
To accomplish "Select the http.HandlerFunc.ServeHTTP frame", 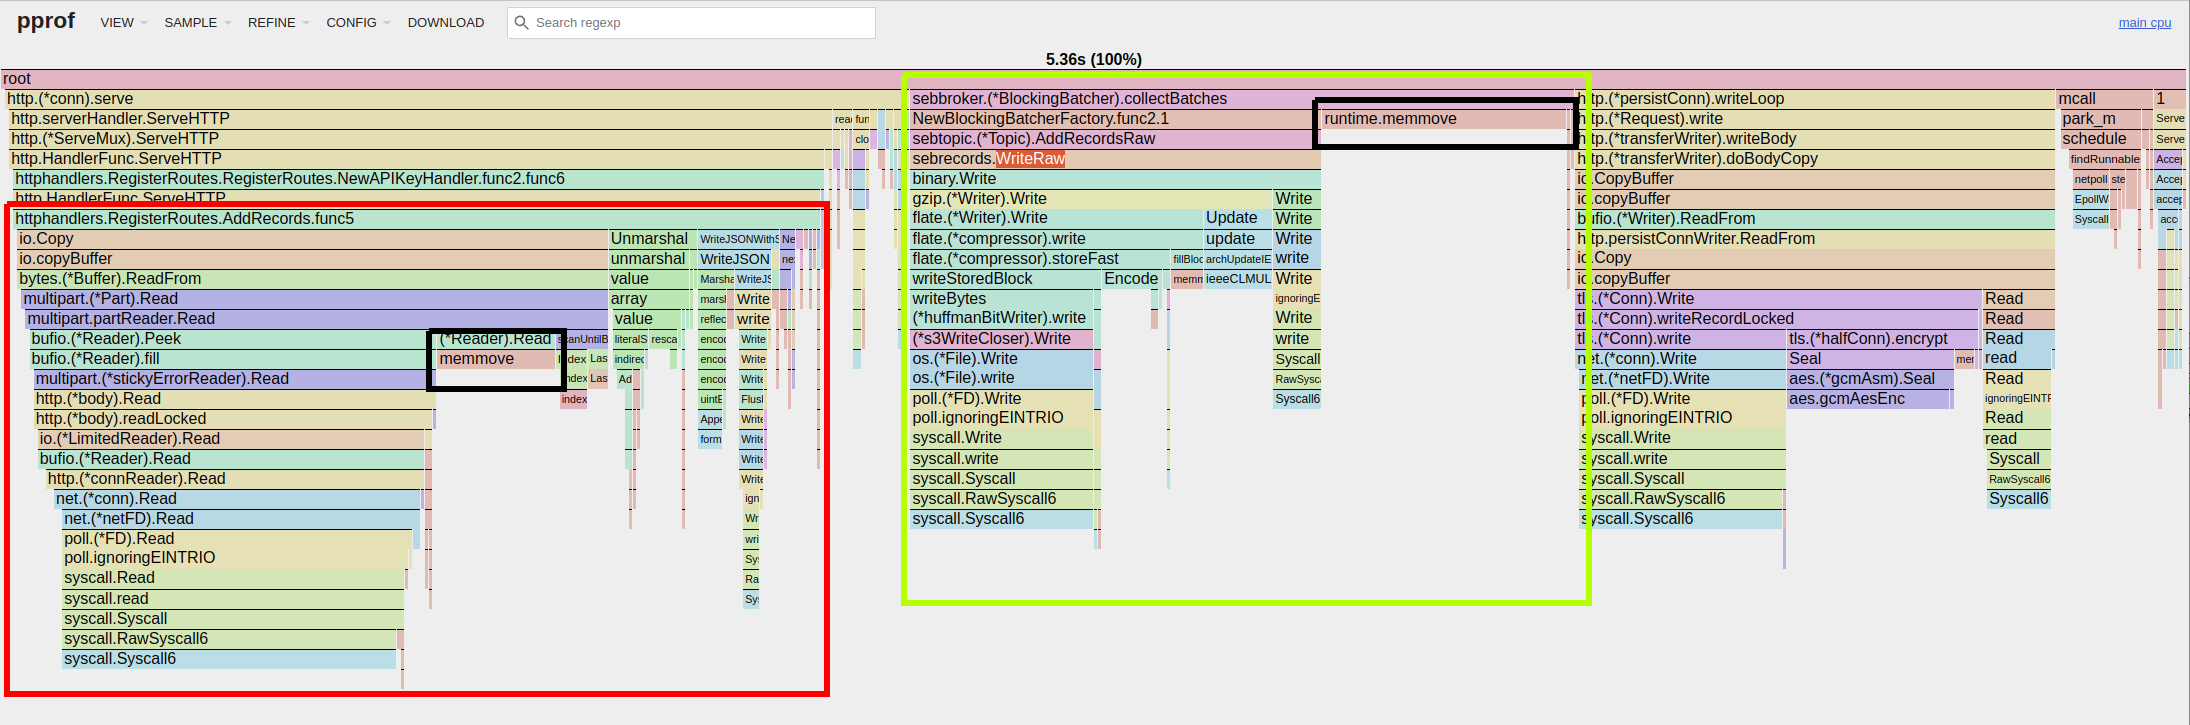I will click(417, 159).
